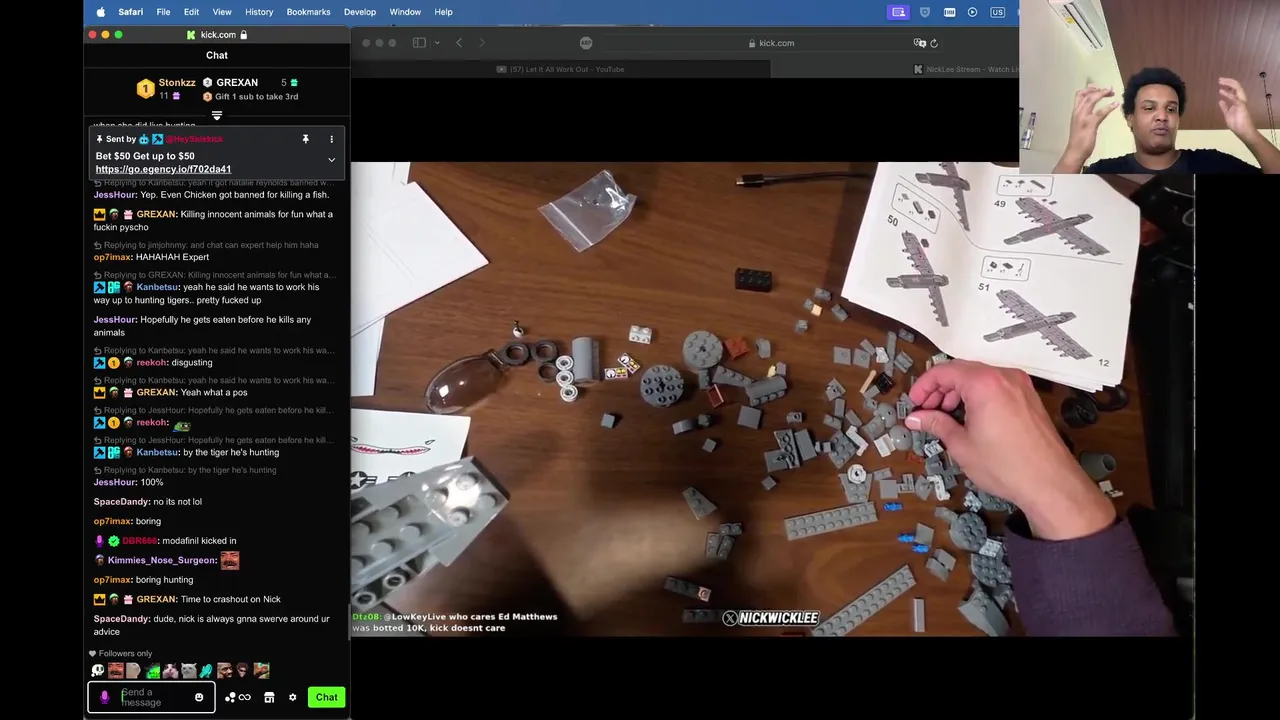
Task: Open the Help menu
Action: [444, 12]
